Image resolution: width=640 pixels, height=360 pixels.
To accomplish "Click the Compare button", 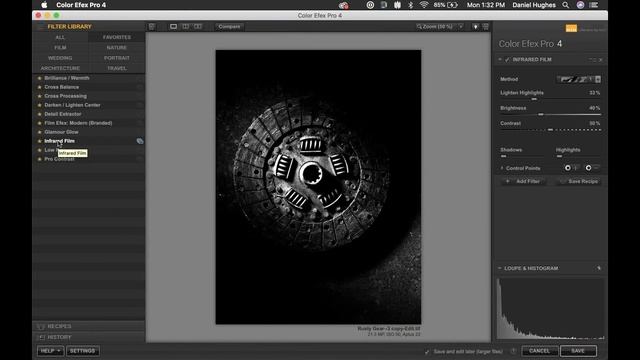I will [229, 27].
